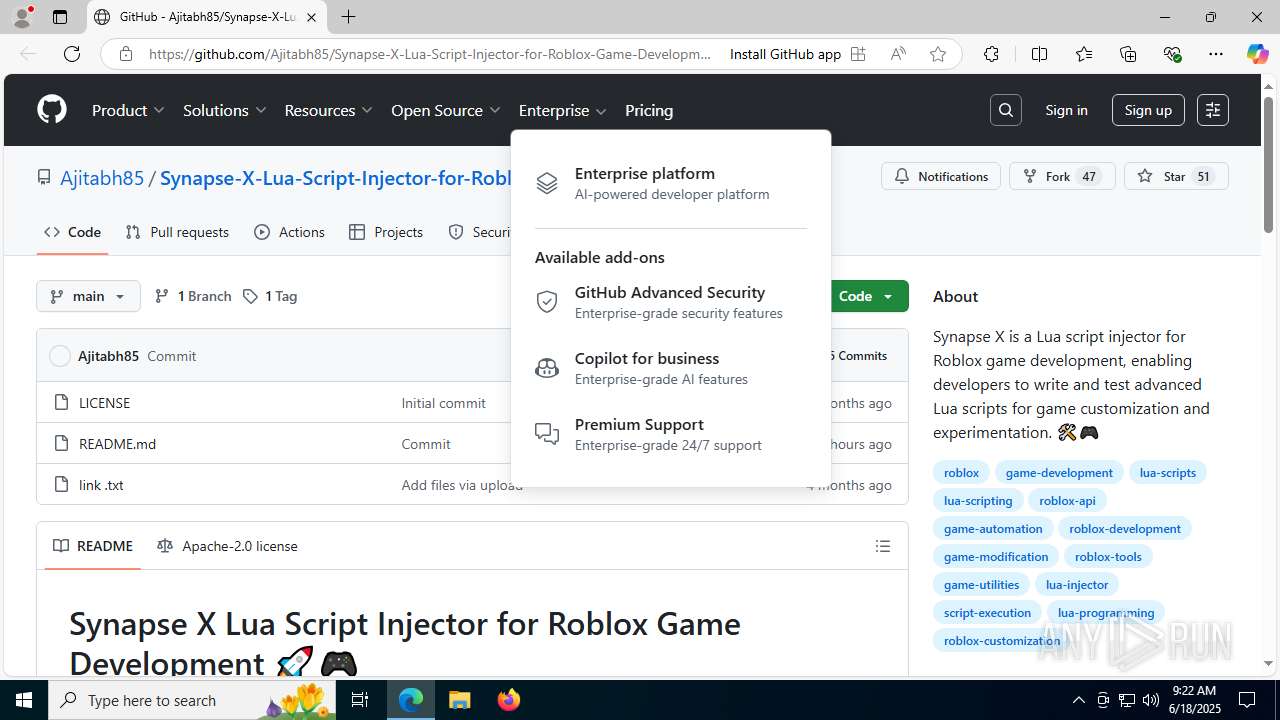Open Edge Collections icon
This screenshot has width=1280, height=720.
(x=1128, y=54)
